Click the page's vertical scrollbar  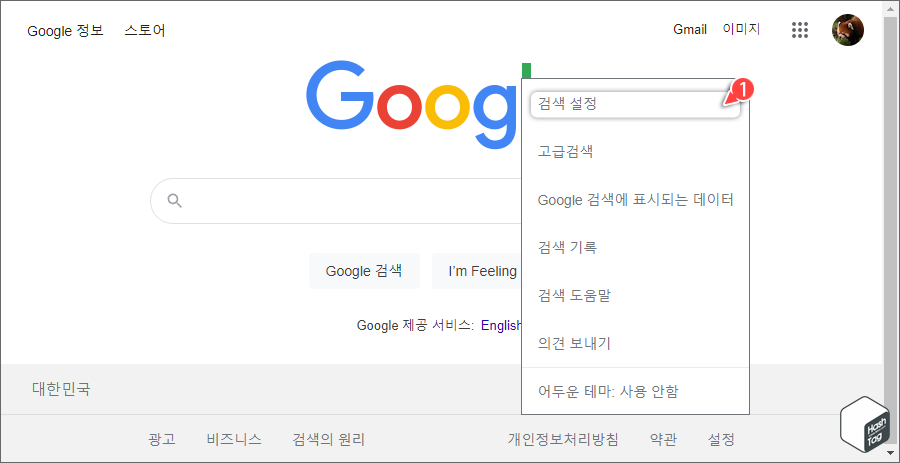(891, 229)
